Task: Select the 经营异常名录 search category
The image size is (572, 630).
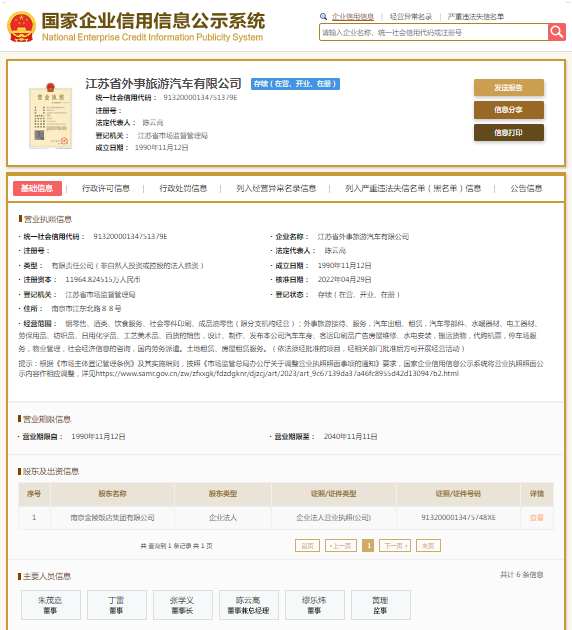Action: click(x=411, y=16)
